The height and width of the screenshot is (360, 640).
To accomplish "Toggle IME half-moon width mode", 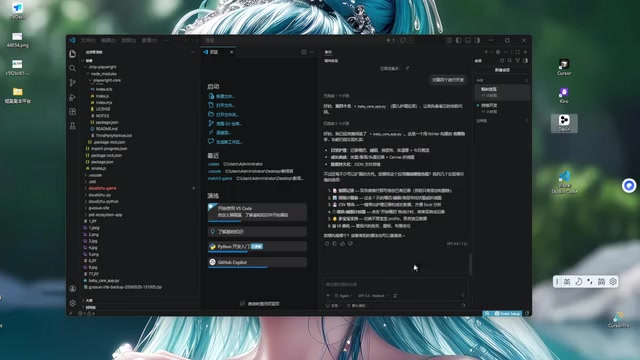I will tap(578, 282).
